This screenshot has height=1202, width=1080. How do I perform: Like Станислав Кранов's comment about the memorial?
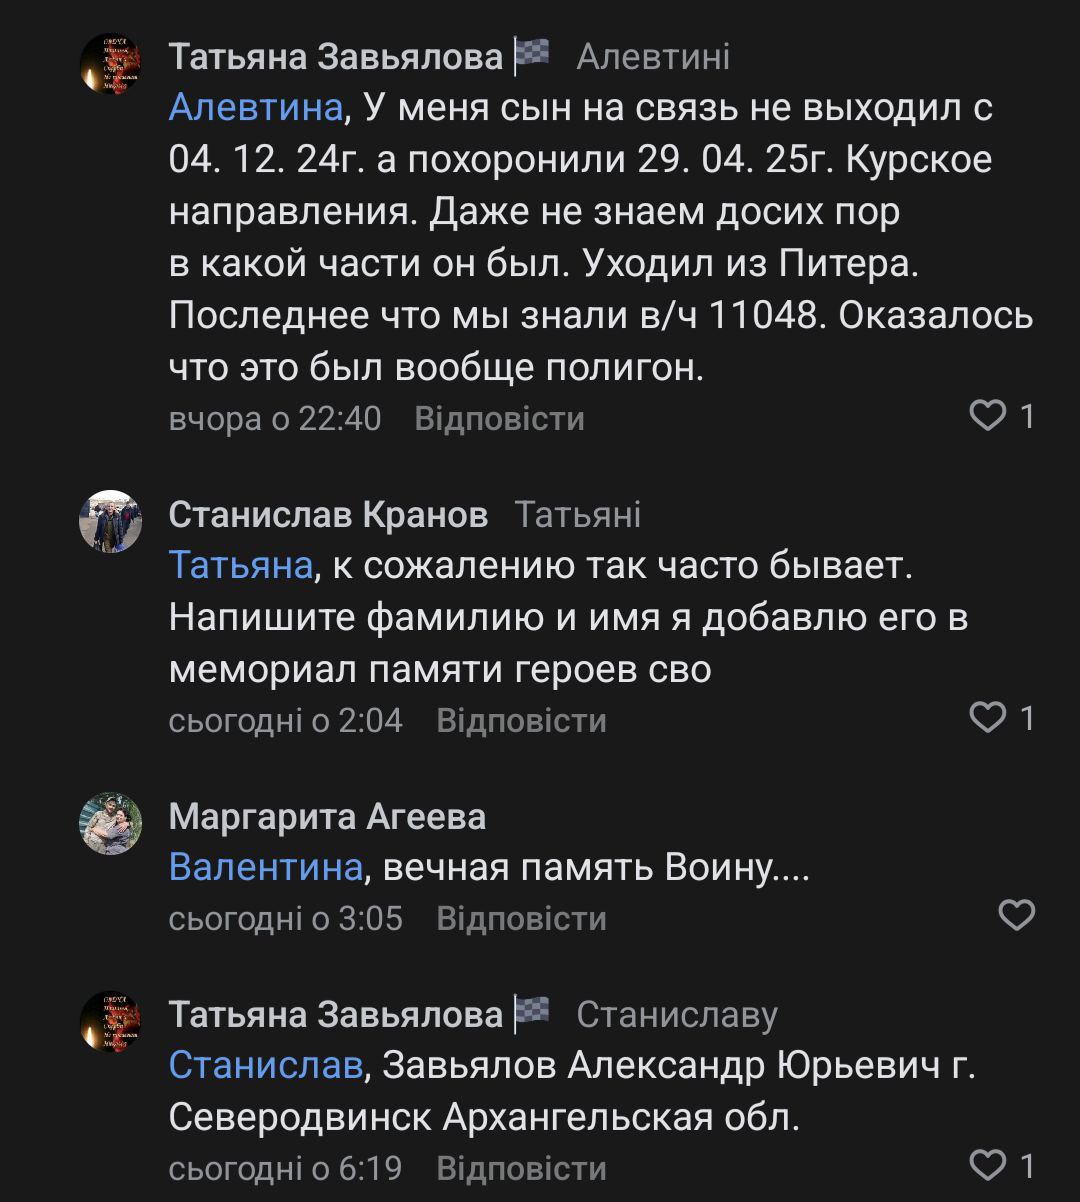coord(988,717)
